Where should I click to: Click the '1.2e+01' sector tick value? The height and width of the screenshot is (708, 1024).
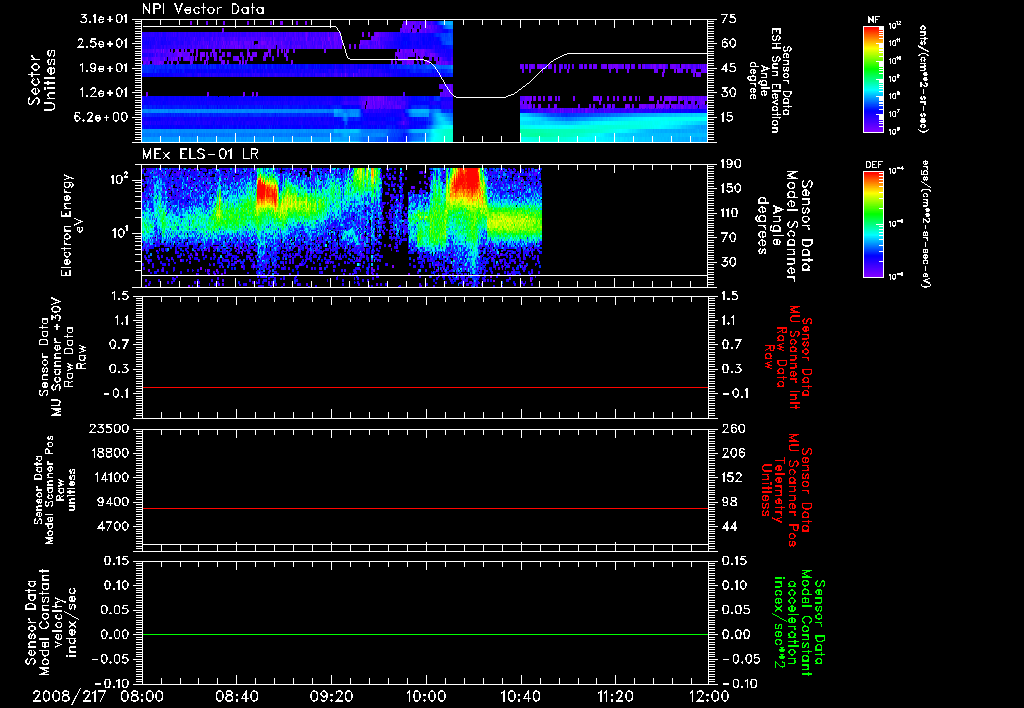click(104, 93)
